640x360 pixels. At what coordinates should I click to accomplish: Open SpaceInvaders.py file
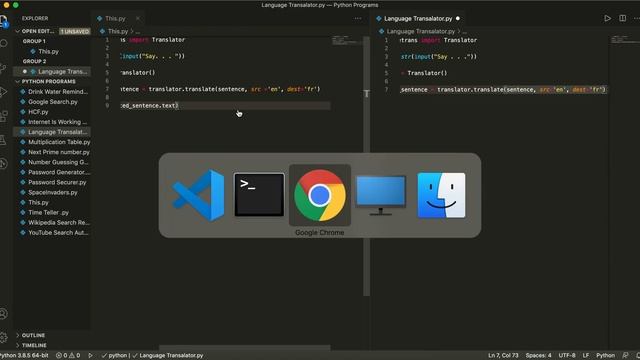(x=52, y=192)
